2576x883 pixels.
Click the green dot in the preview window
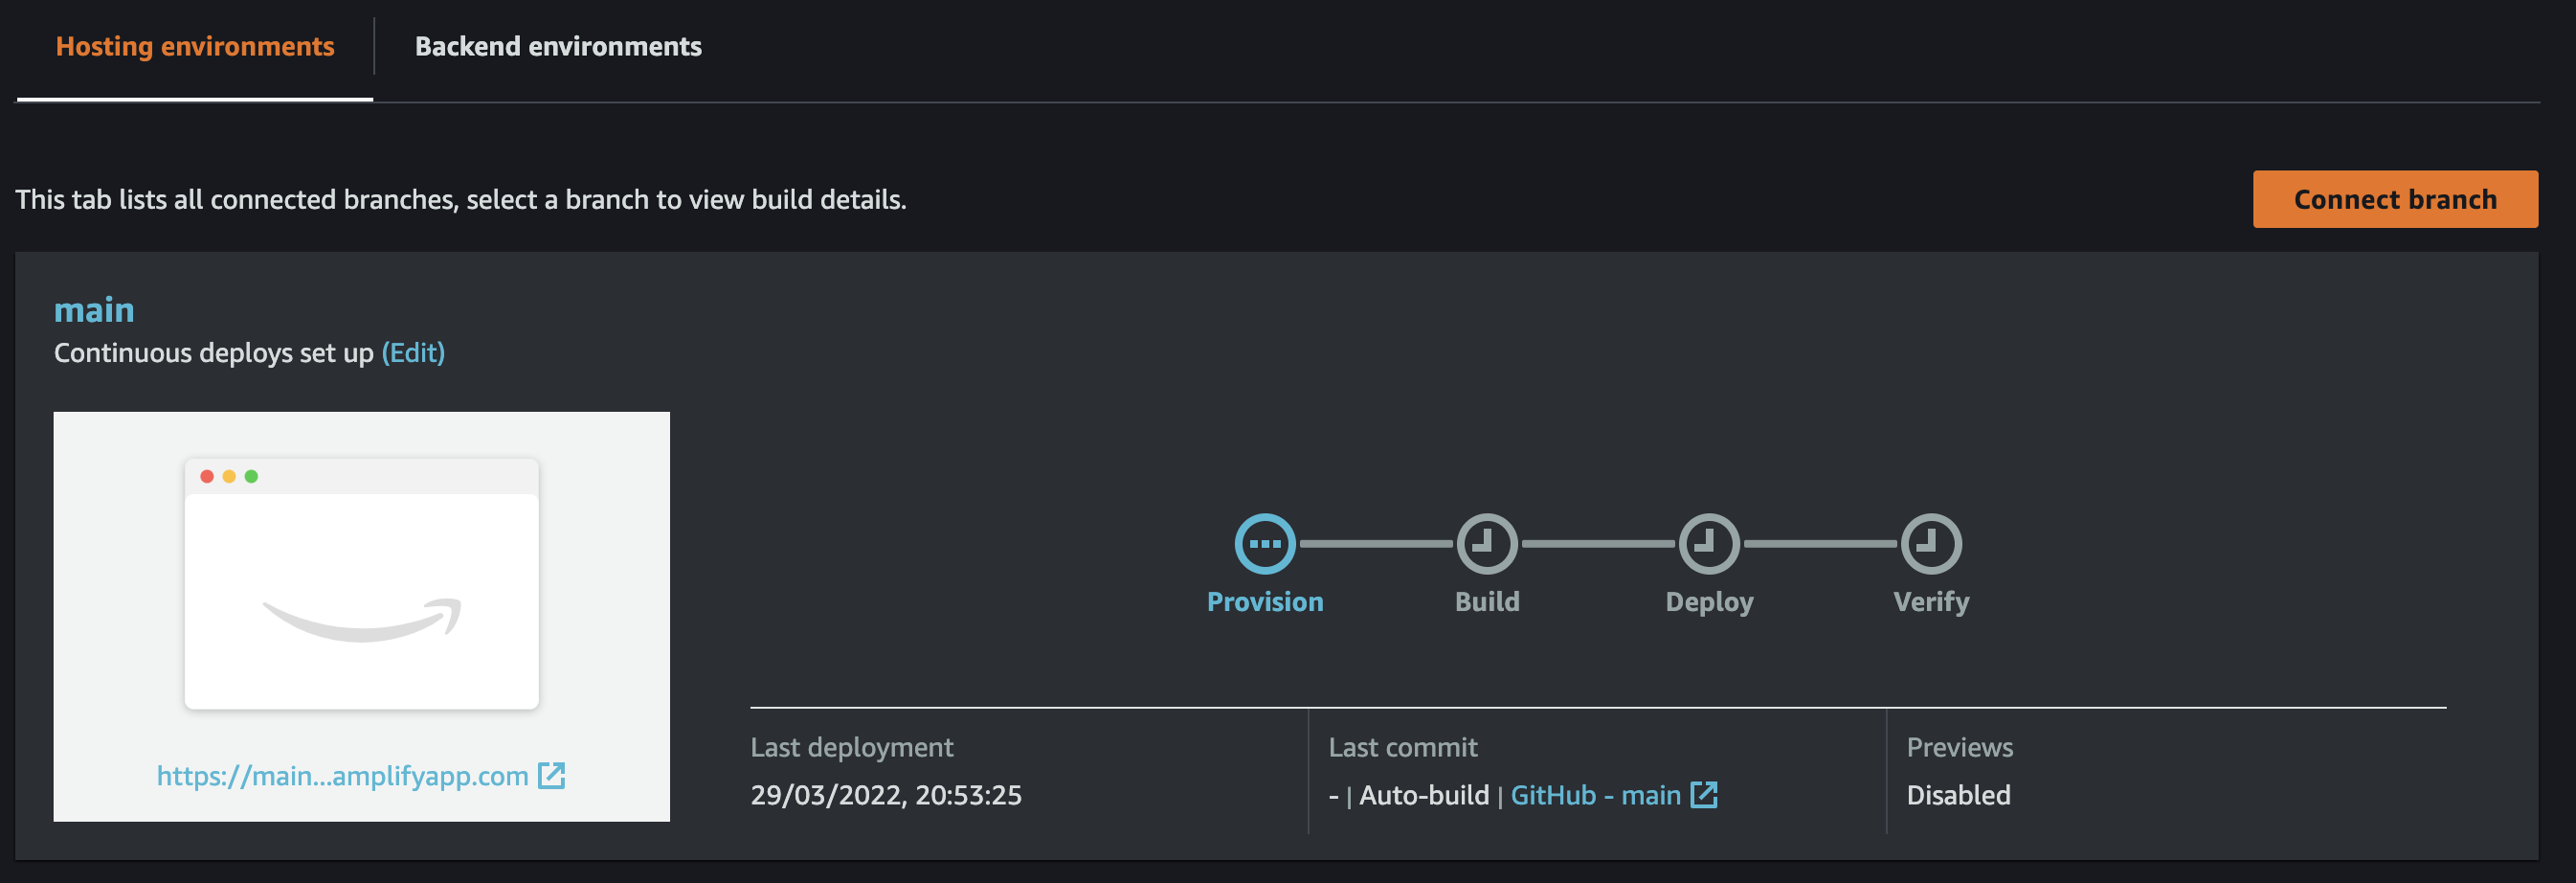click(251, 476)
